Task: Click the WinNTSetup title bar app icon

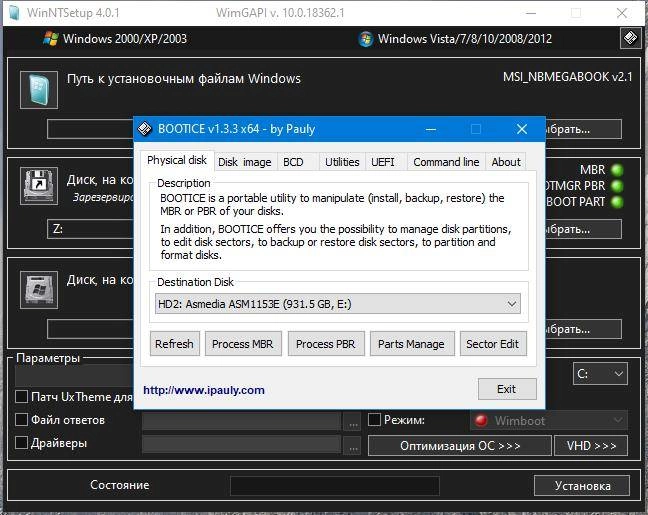Action: (14, 12)
